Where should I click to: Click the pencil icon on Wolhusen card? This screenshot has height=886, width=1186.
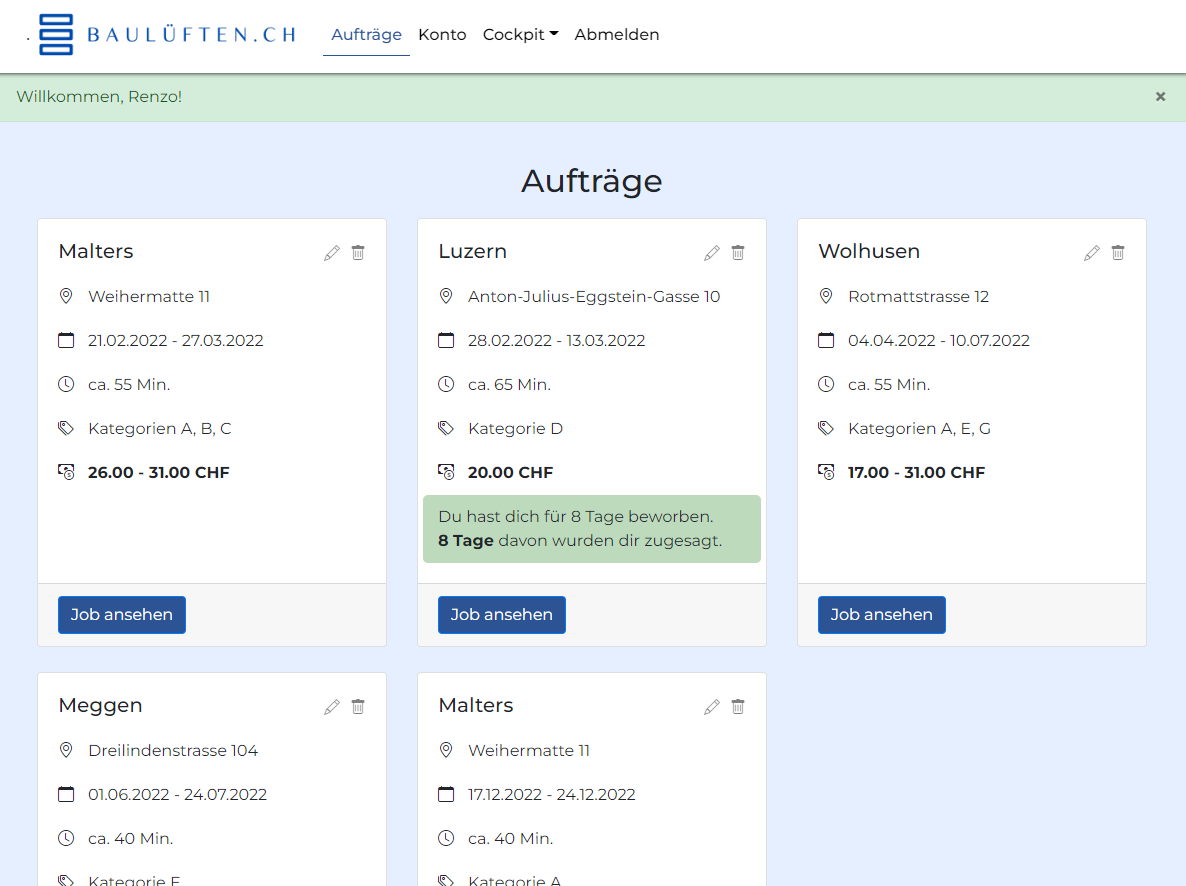pos(1092,253)
